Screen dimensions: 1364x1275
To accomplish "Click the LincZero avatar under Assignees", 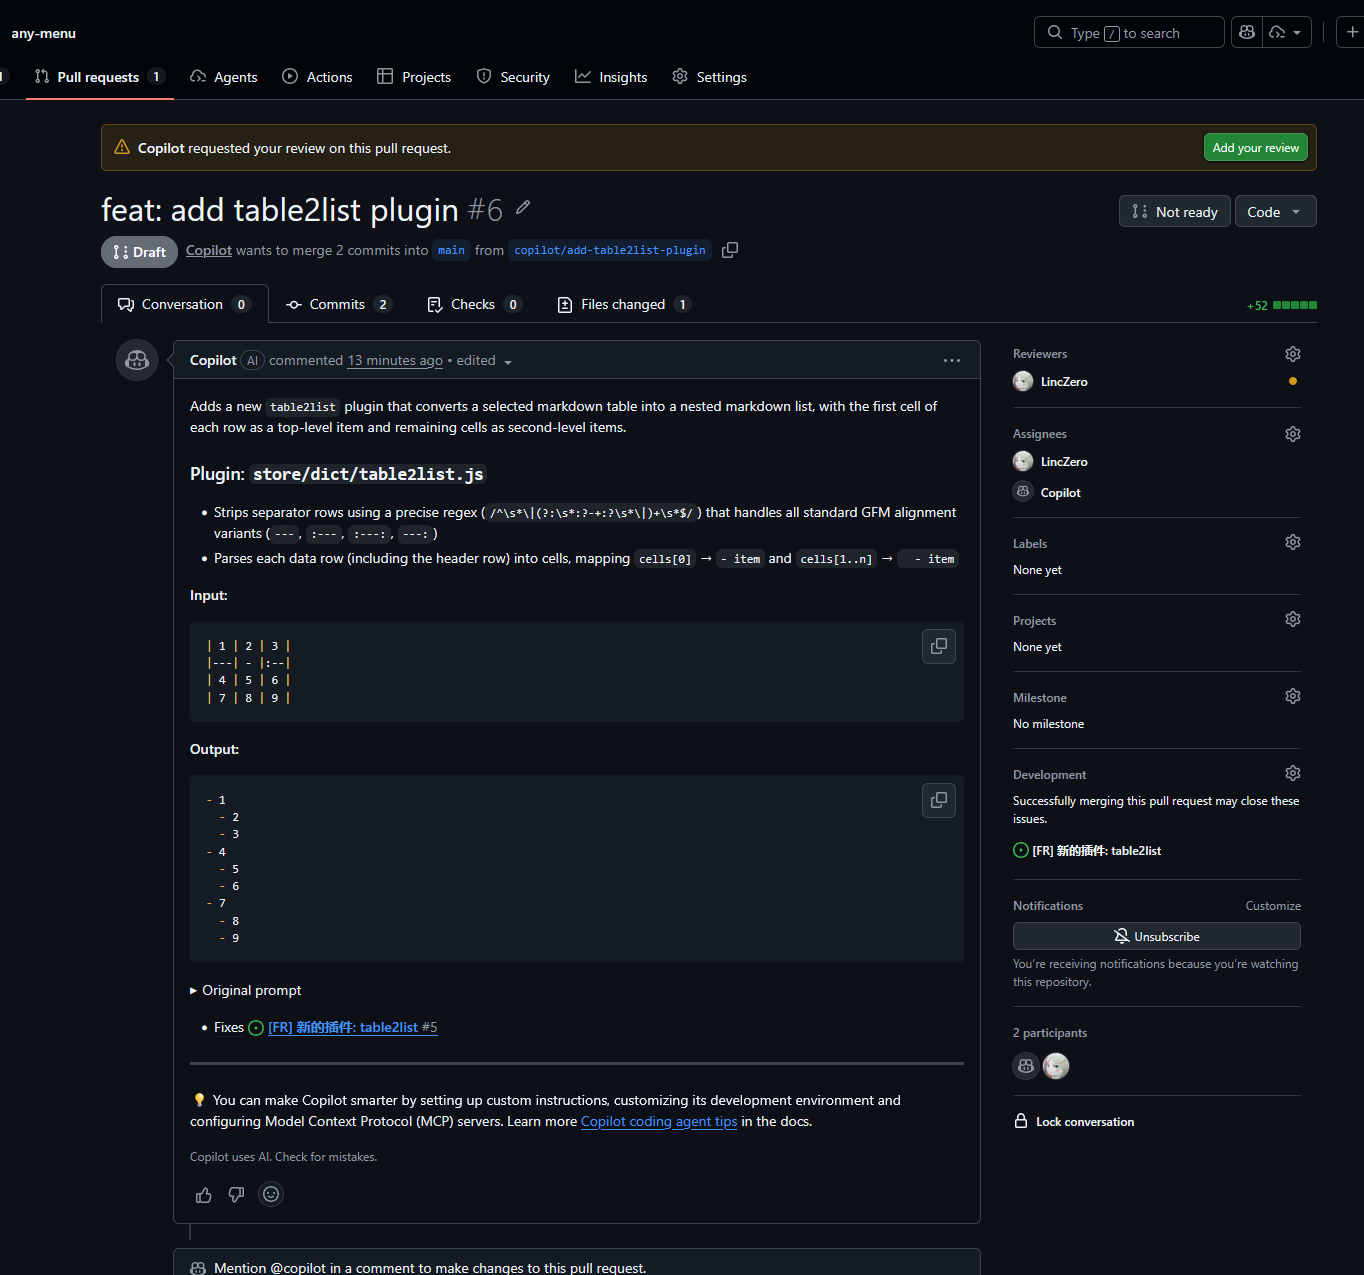I will (1023, 461).
